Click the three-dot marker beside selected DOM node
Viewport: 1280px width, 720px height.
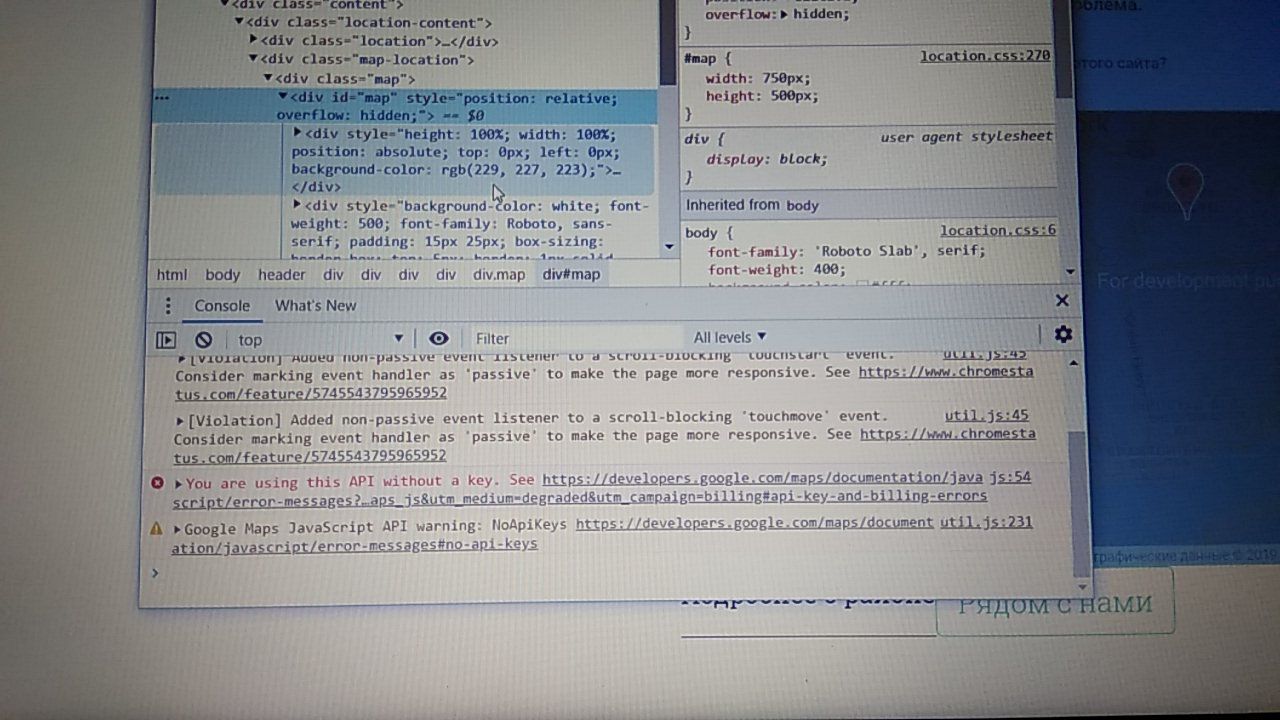[x=162, y=98]
